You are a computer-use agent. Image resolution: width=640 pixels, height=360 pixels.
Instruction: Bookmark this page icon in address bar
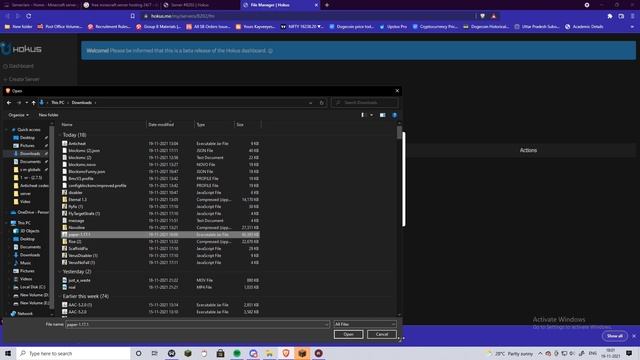[133, 16]
